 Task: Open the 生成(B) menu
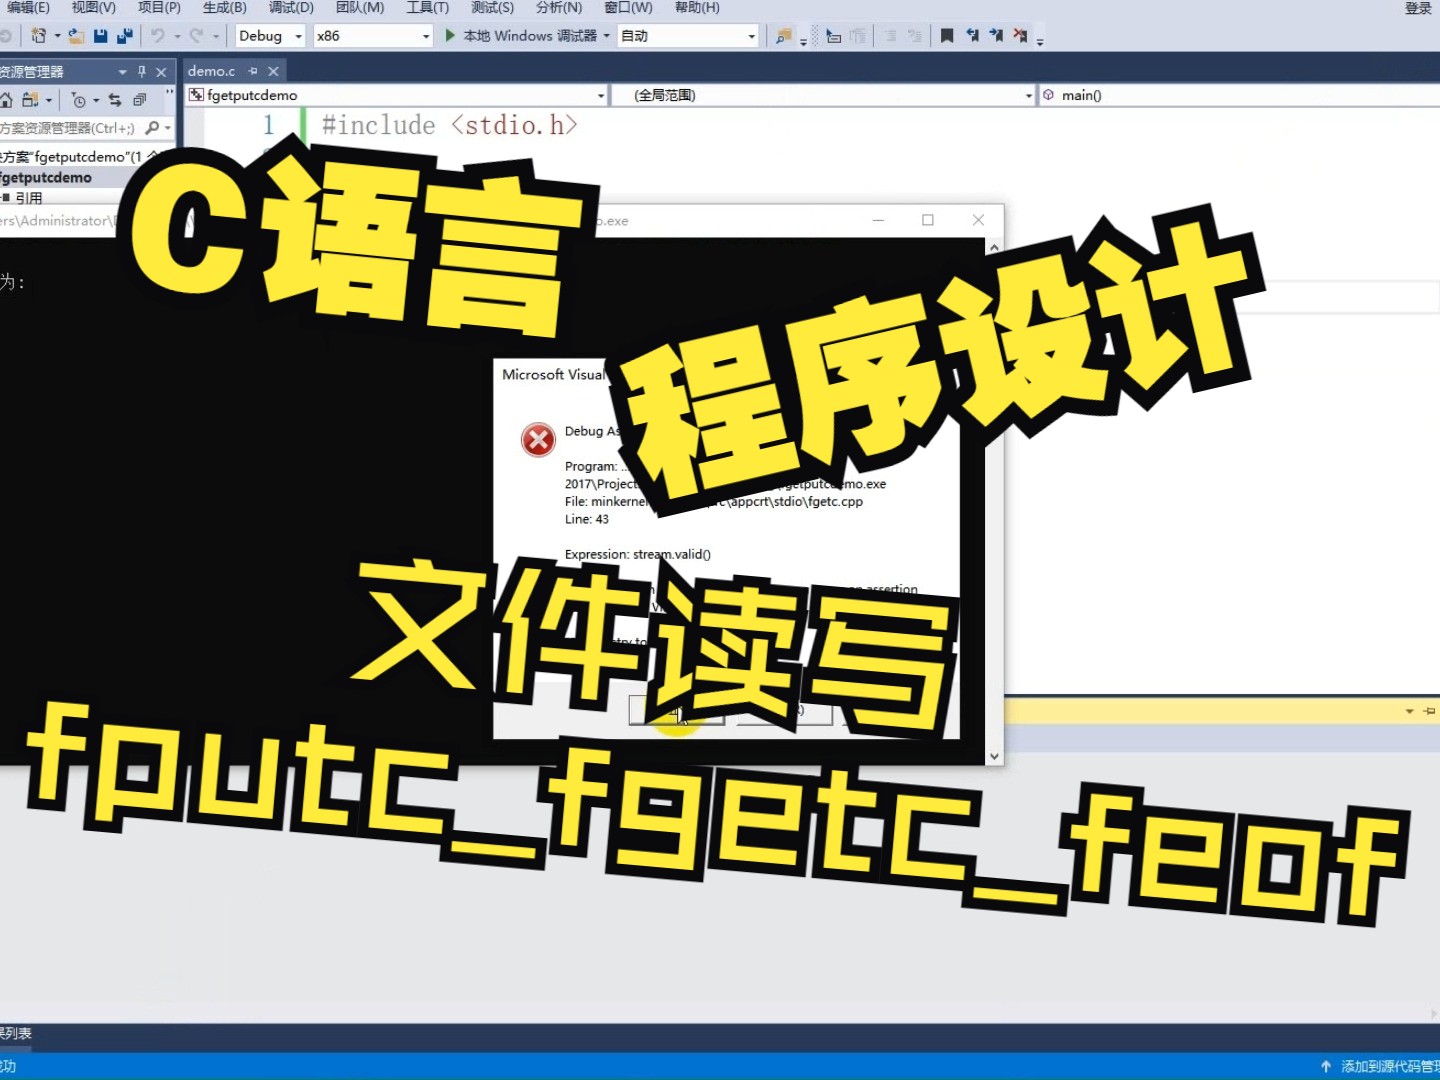(225, 7)
